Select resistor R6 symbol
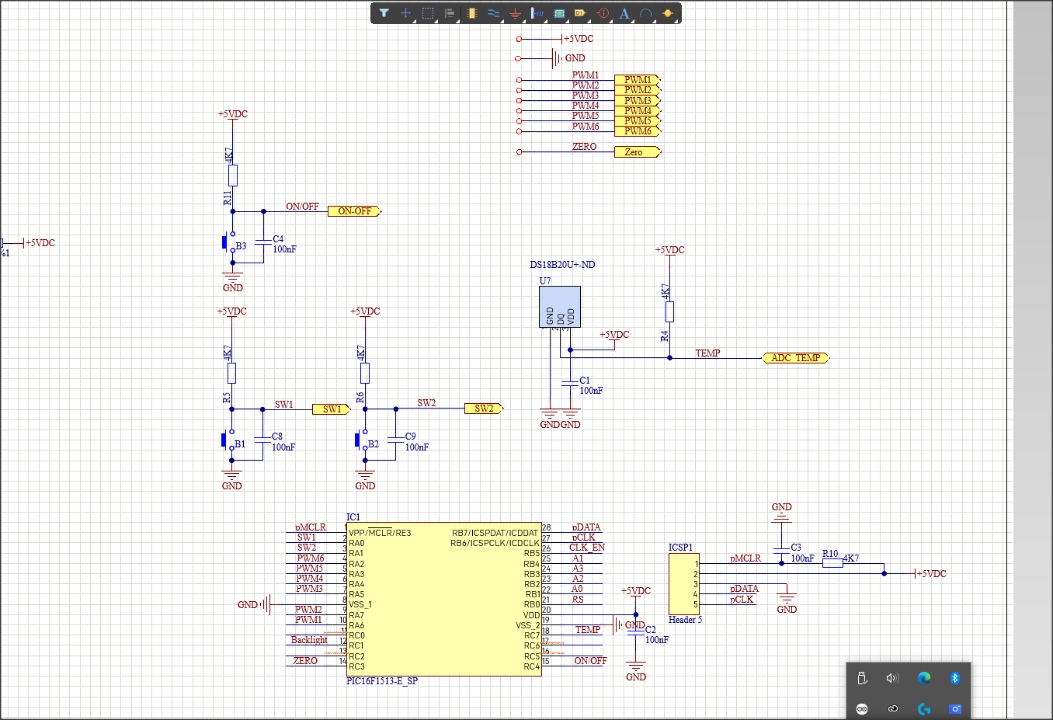 pyautogui.click(x=365, y=373)
